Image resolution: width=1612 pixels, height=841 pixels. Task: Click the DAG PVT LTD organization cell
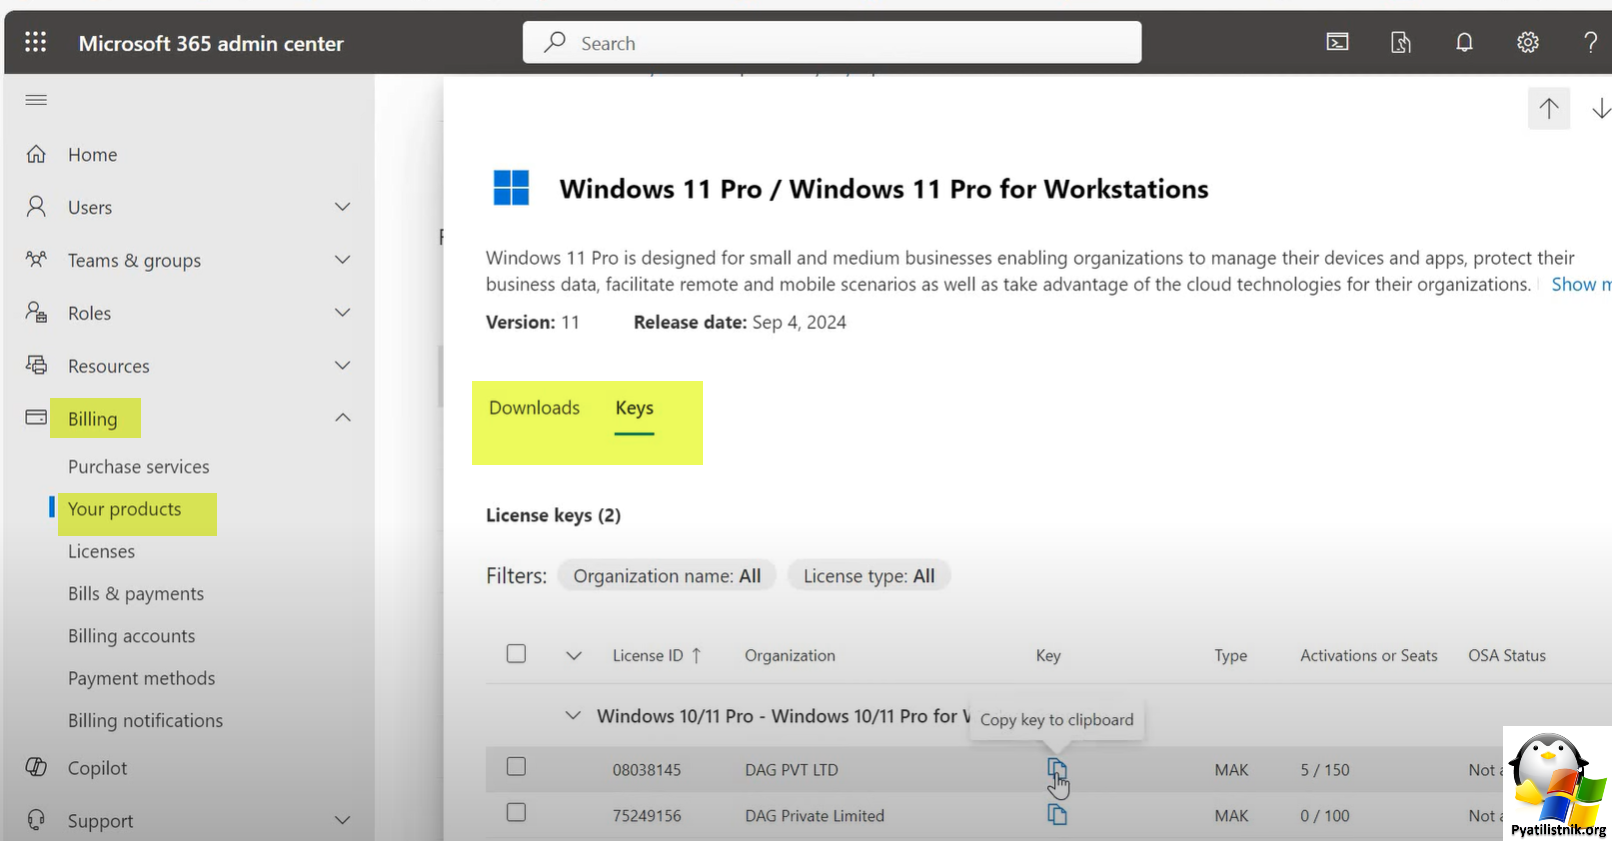coord(792,770)
